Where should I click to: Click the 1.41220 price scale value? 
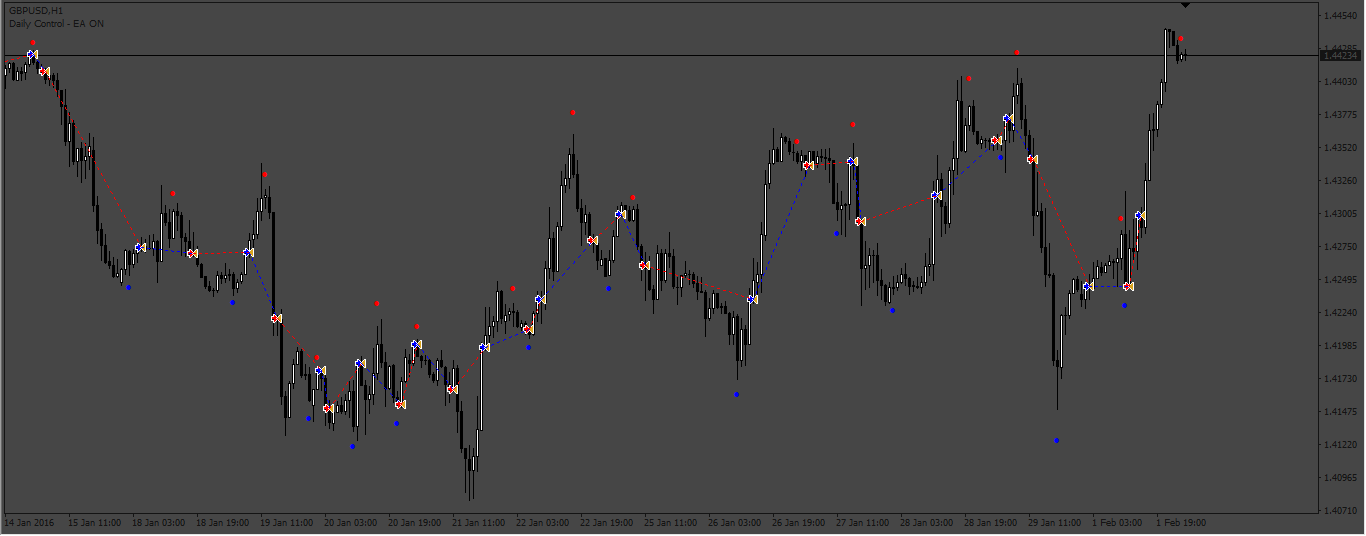click(1340, 445)
